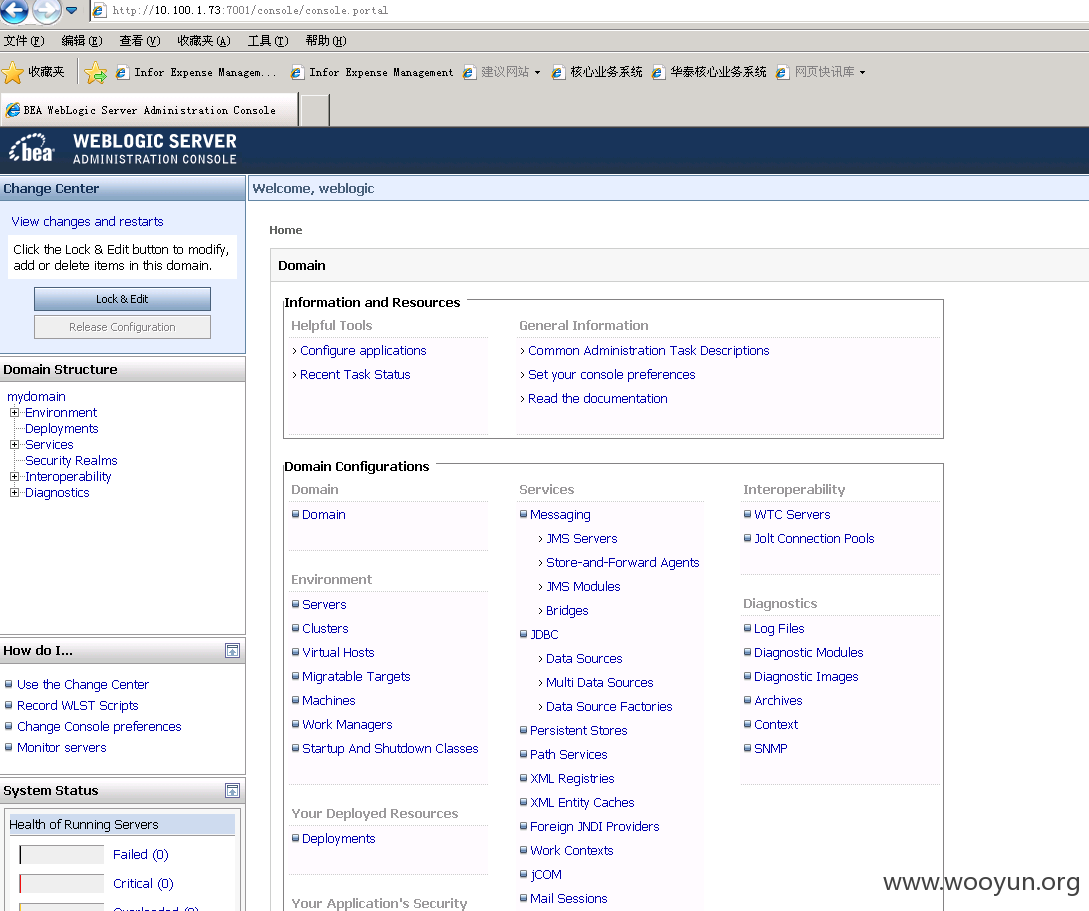Click the browser Back arrow button
The height and width of the screenshot is (911, 1089).
(x=14, y=10)
